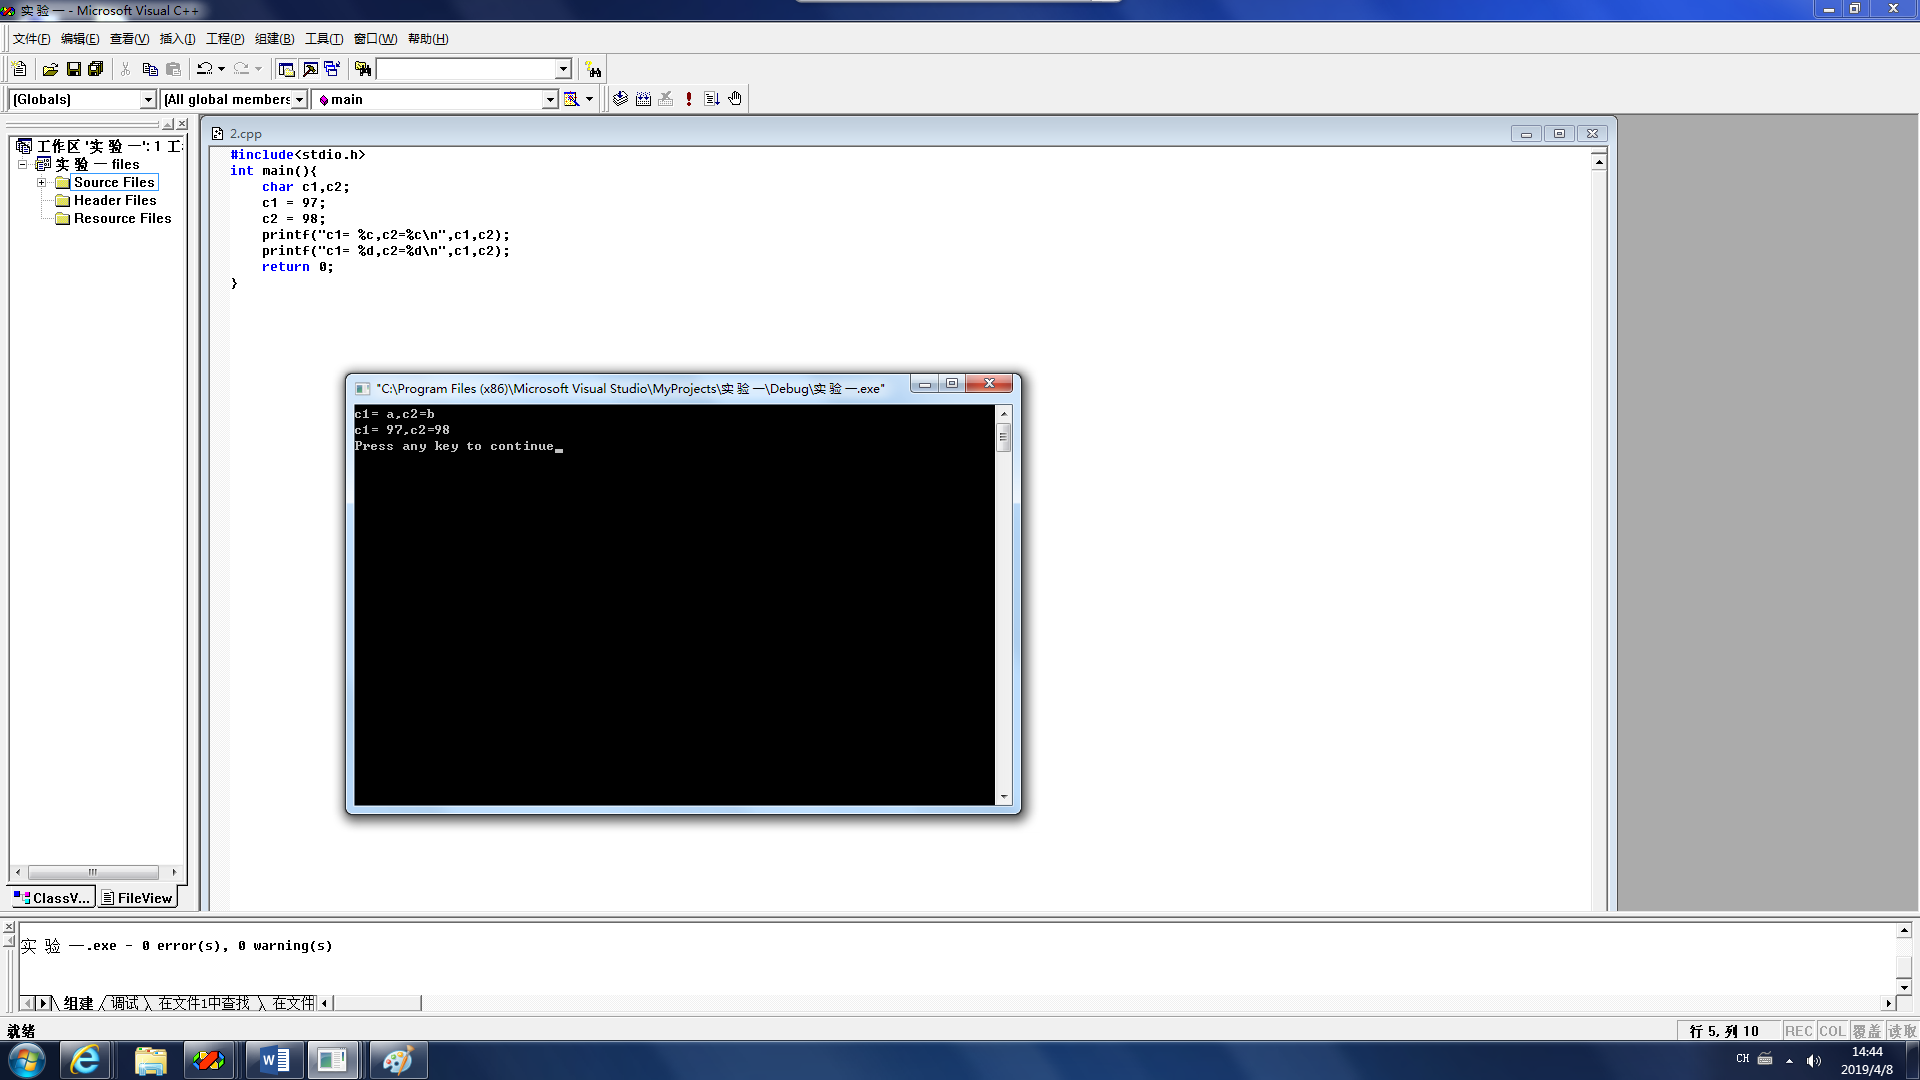
Task: Click the Insert/Remove Breakpoint hand icon
Action: pos(735,99)
